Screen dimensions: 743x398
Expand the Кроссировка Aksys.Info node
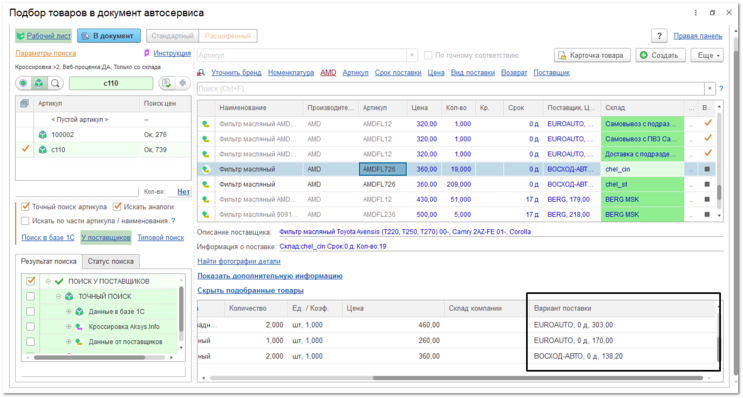[x=68, y=327]
